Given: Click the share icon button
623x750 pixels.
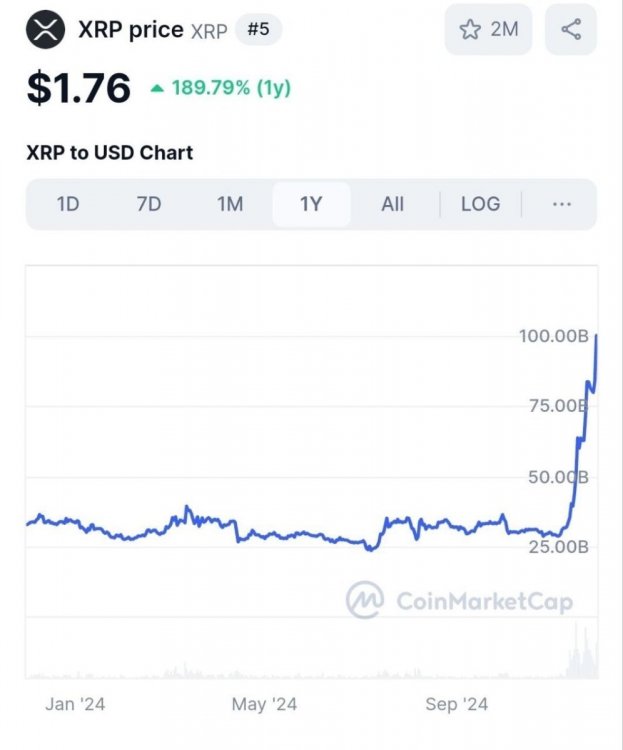Looking at the screenshot, I should 571,30.
